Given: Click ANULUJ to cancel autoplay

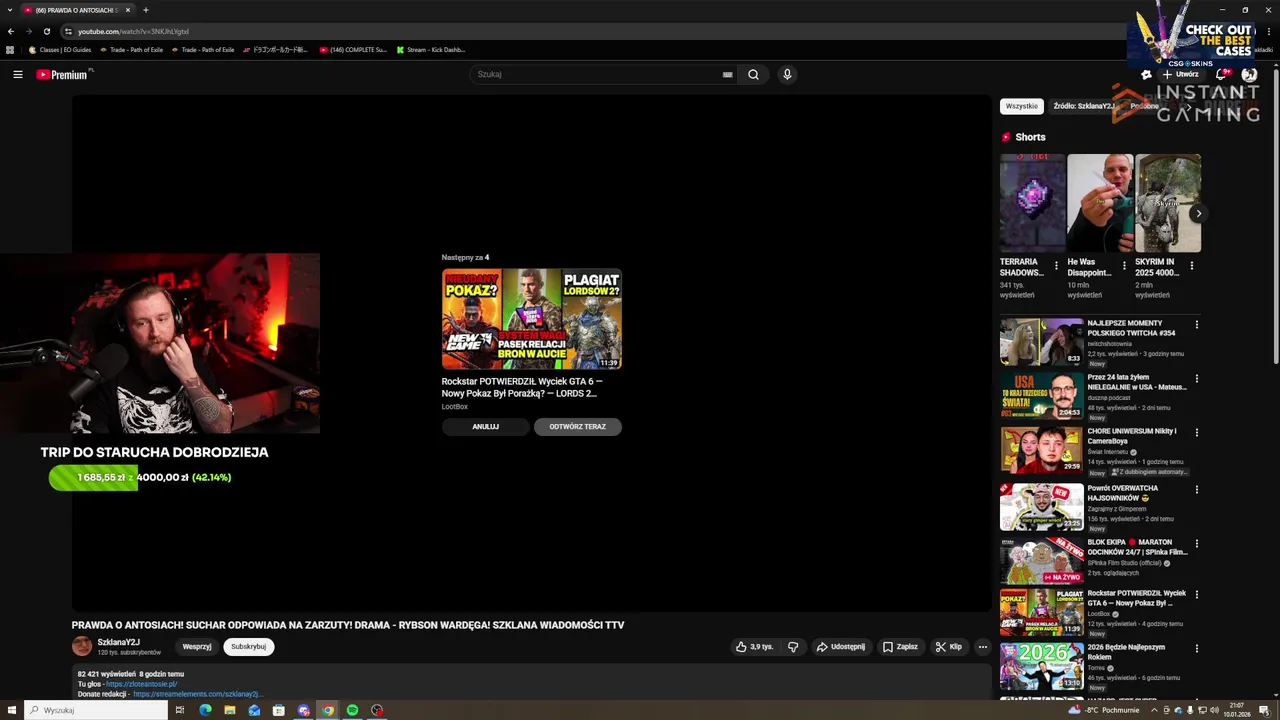Looking at the screenshot, I should (485, 426).
